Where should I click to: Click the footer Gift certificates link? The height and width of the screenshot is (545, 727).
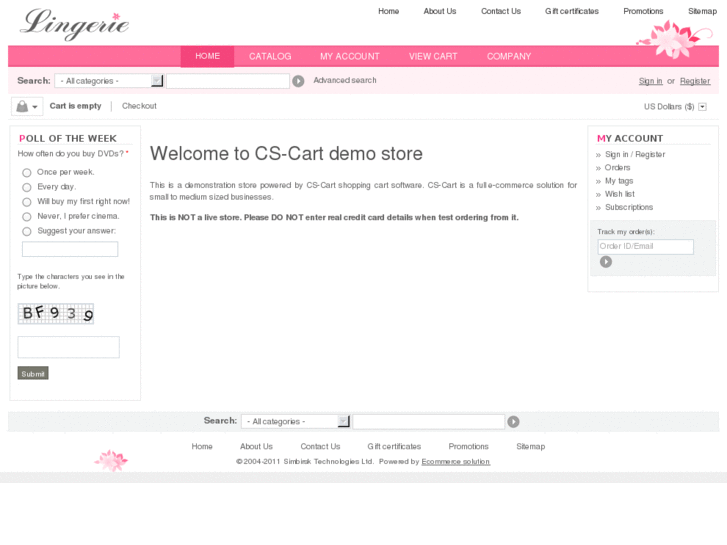[x=394, y=447]
